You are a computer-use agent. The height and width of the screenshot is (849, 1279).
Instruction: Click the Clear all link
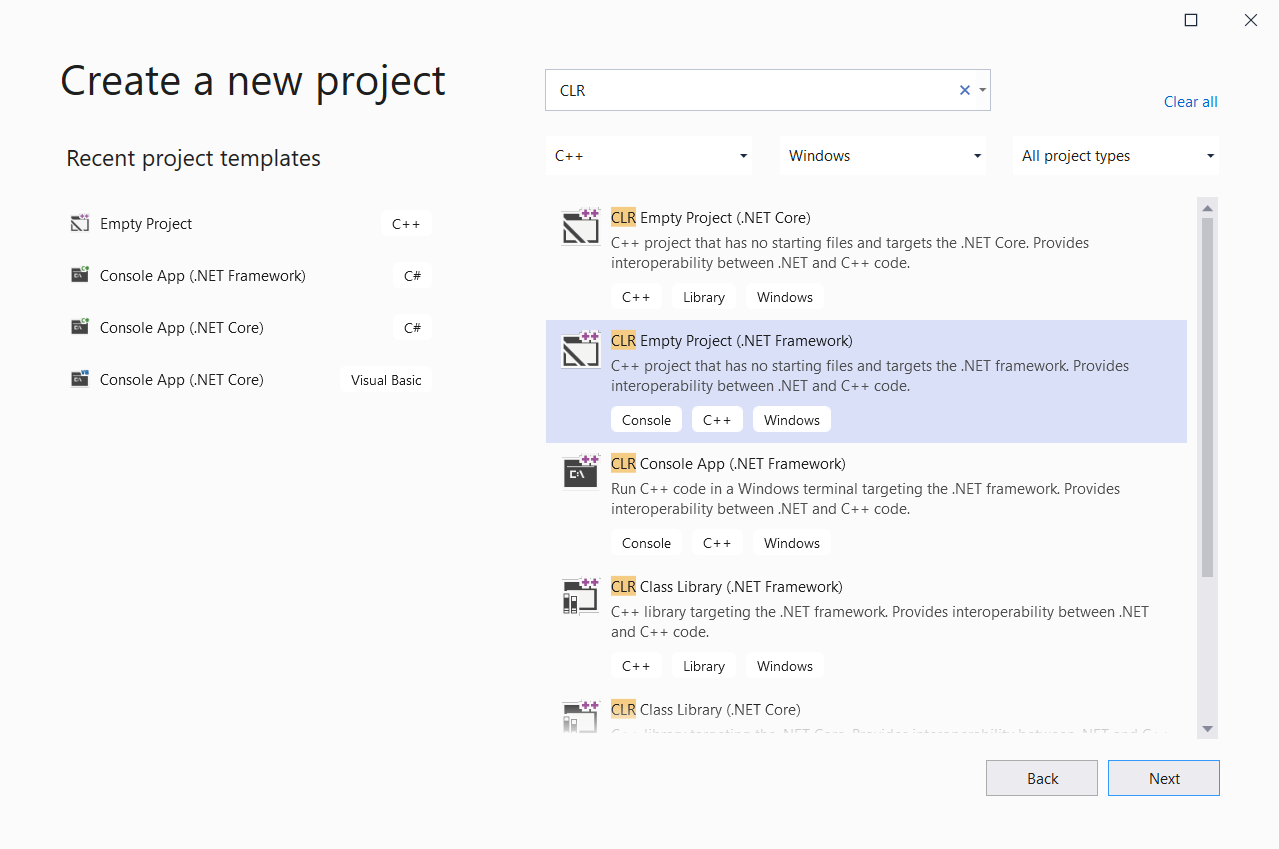click(1190, 102)
